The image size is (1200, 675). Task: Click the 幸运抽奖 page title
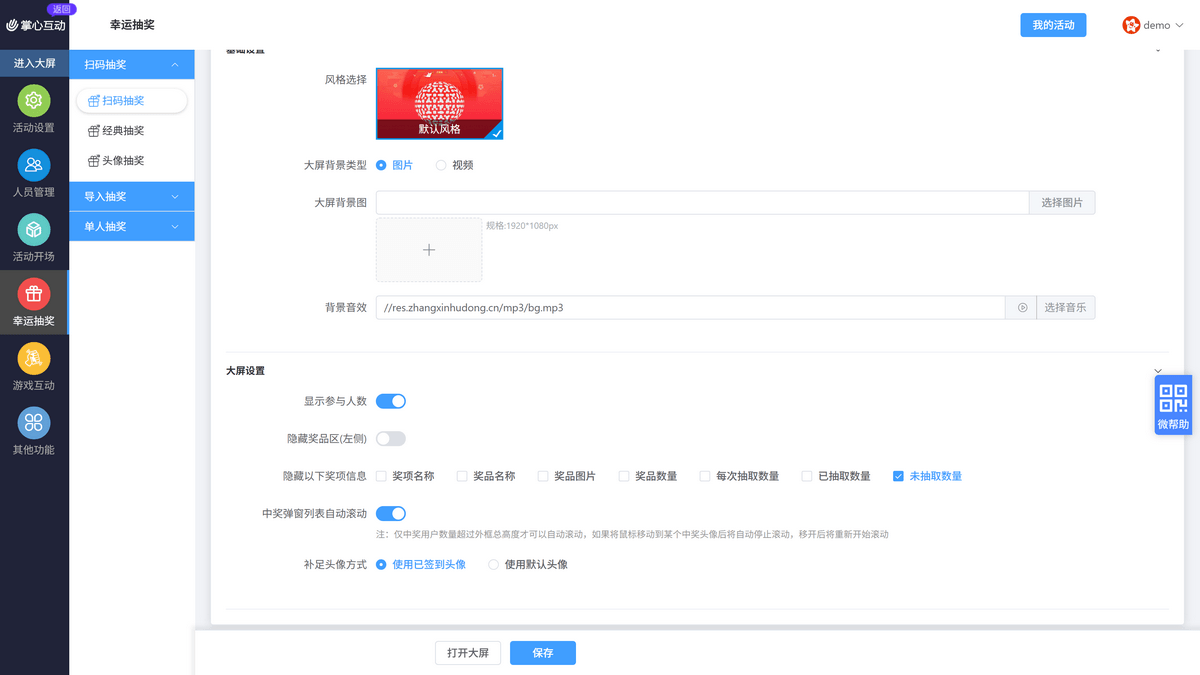[x=132, y=25]
